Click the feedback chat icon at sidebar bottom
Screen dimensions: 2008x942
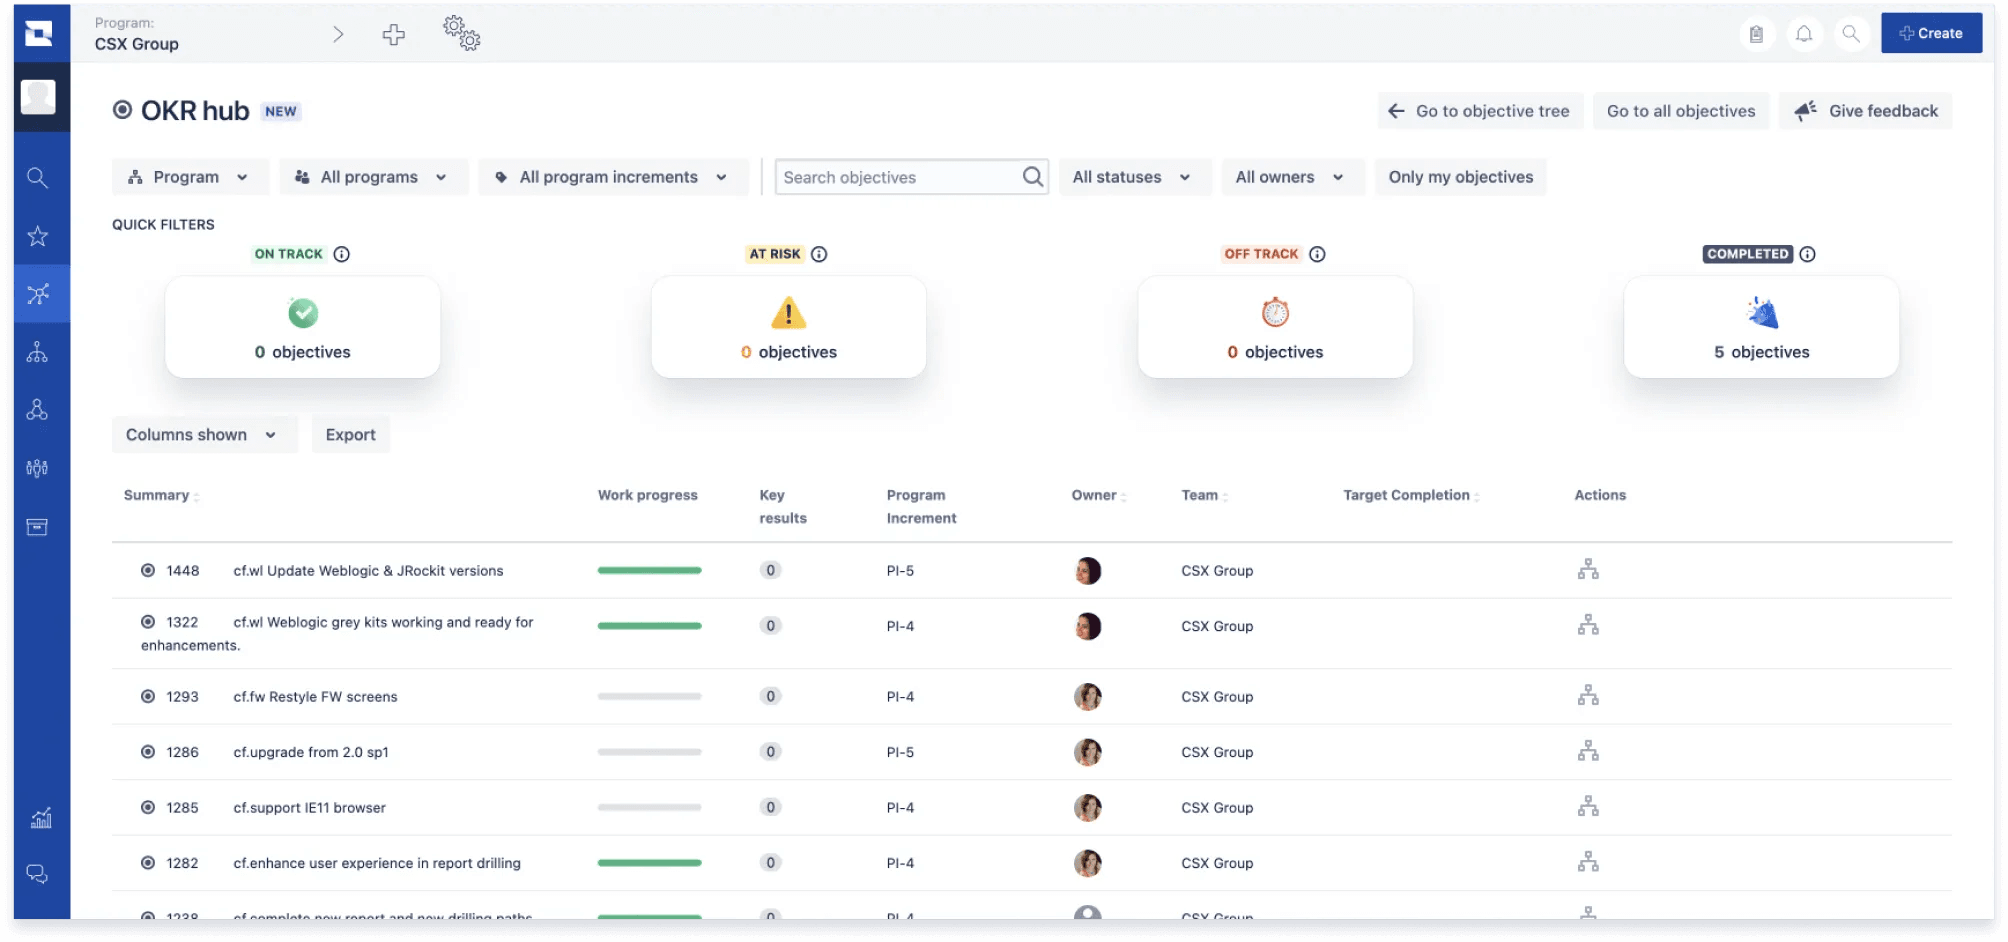[x=38, y=874]
